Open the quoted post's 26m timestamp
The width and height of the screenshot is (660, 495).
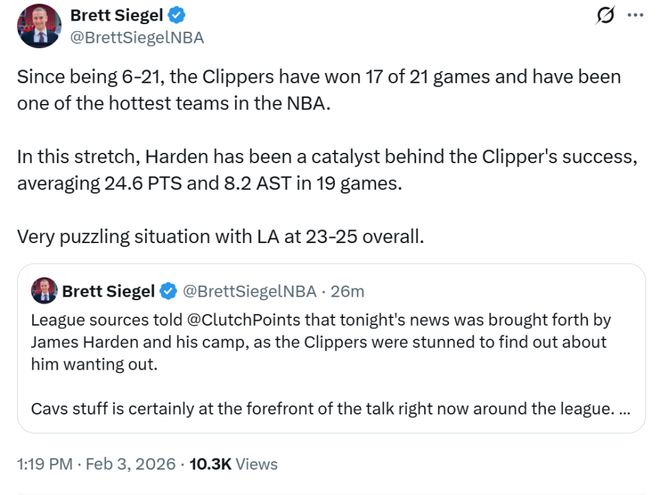point(347,291)
